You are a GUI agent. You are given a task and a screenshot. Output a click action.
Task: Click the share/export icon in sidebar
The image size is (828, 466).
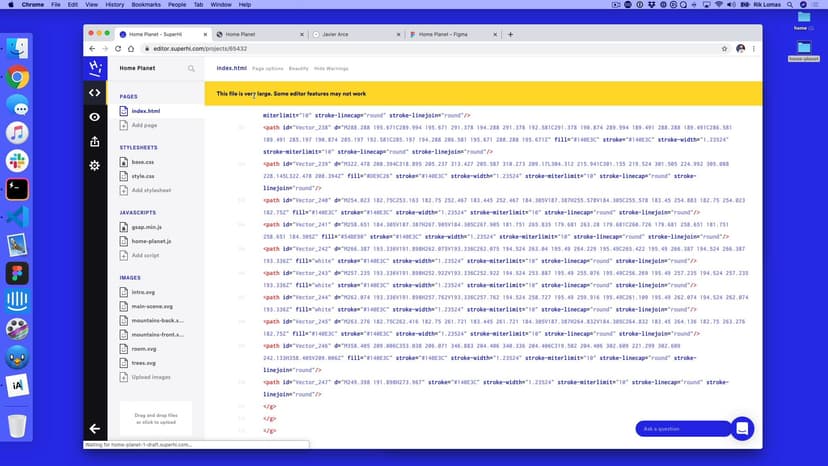click(x=94, y=141)
